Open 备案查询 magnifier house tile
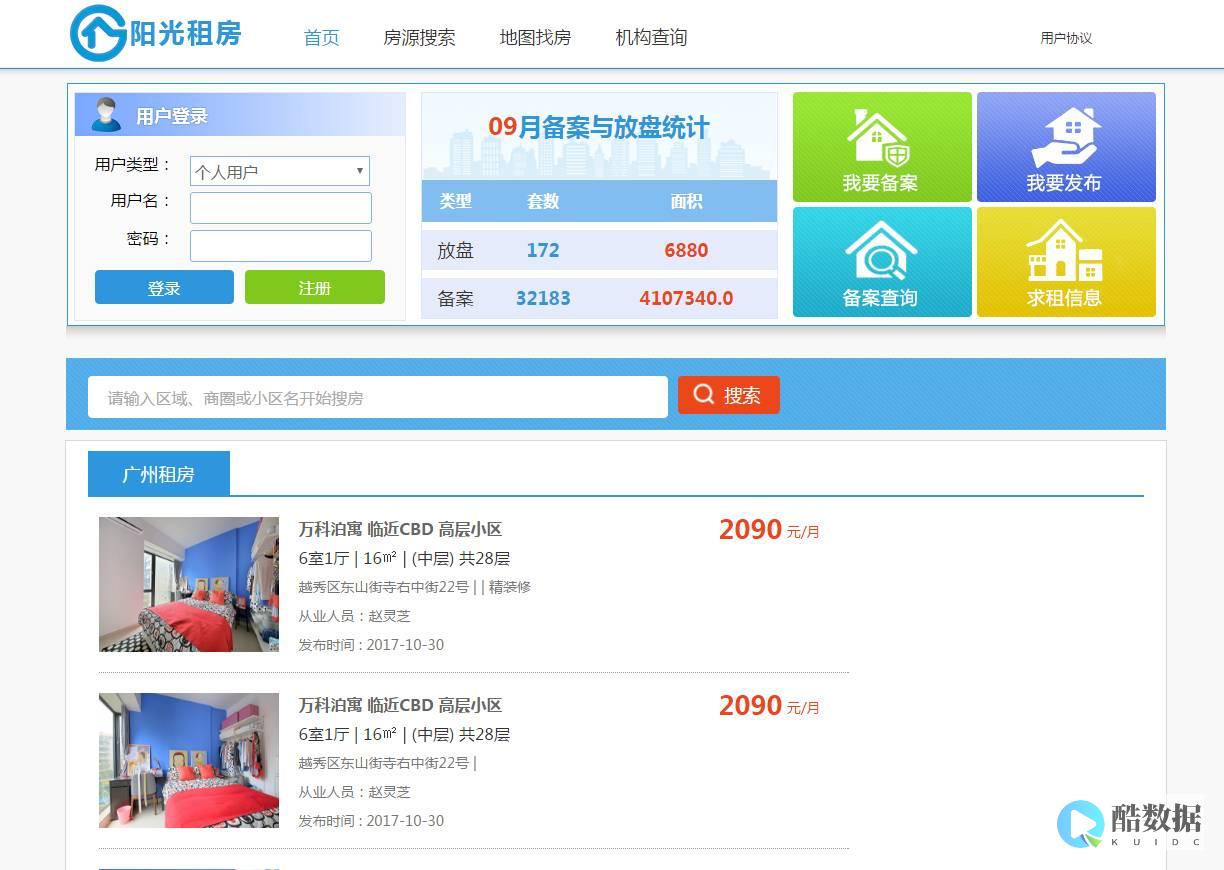The image size is (1224, 870). (x=882, y=262)
